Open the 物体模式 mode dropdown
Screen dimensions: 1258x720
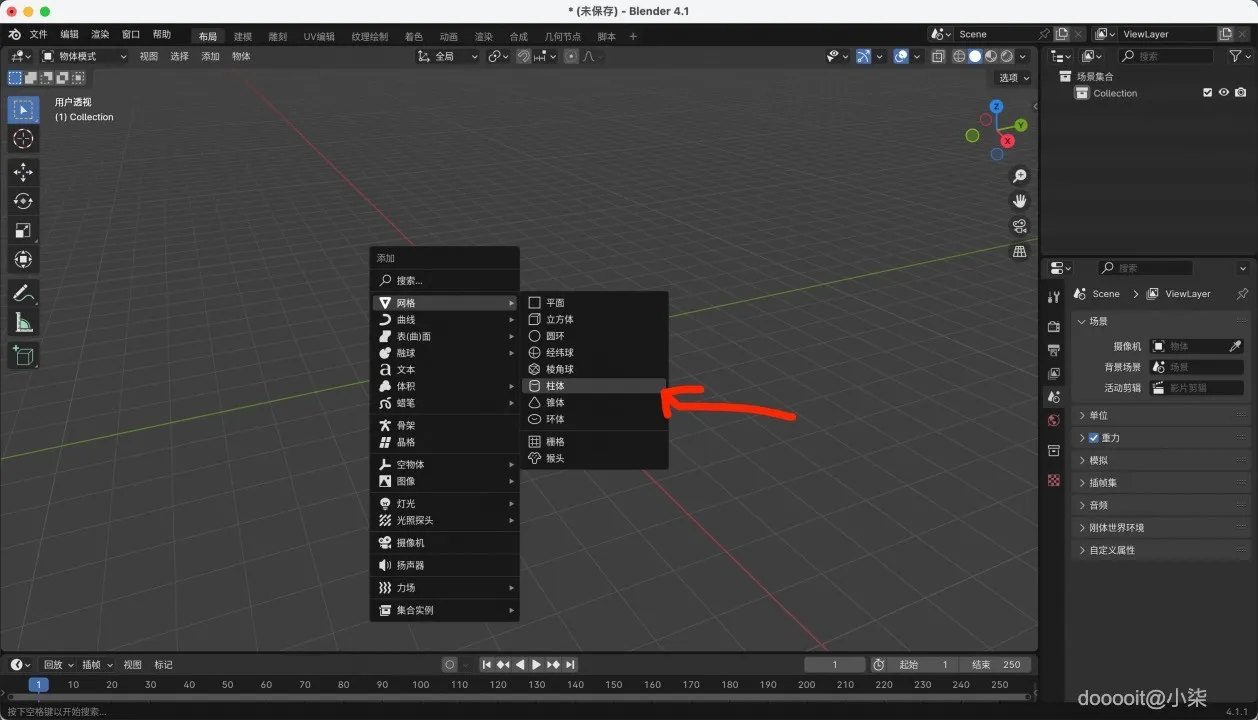click(84, 57)
